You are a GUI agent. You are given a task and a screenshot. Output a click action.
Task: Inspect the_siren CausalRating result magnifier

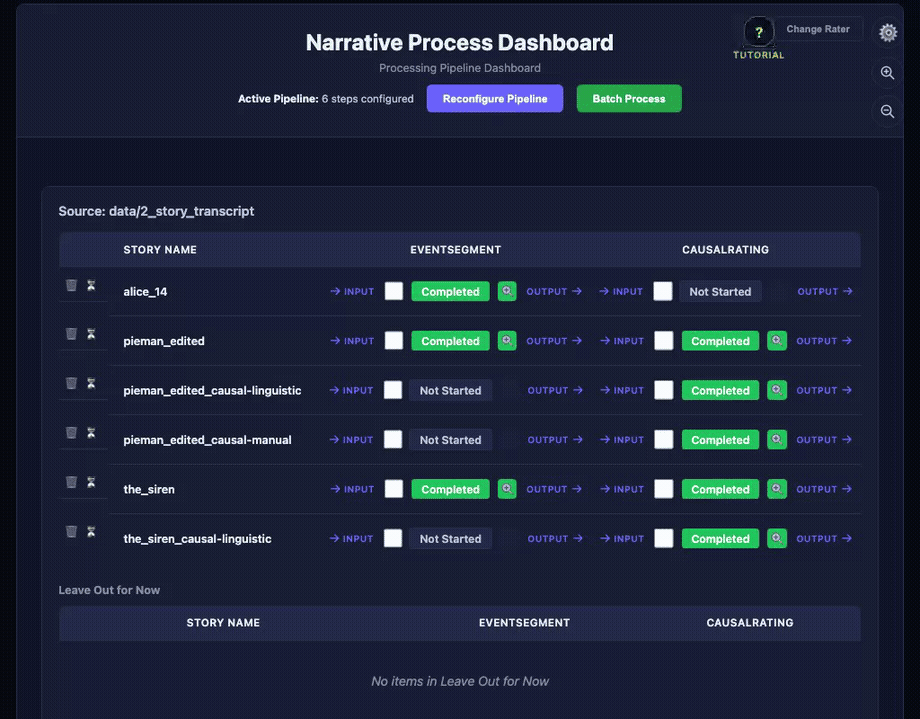point(777,489)
